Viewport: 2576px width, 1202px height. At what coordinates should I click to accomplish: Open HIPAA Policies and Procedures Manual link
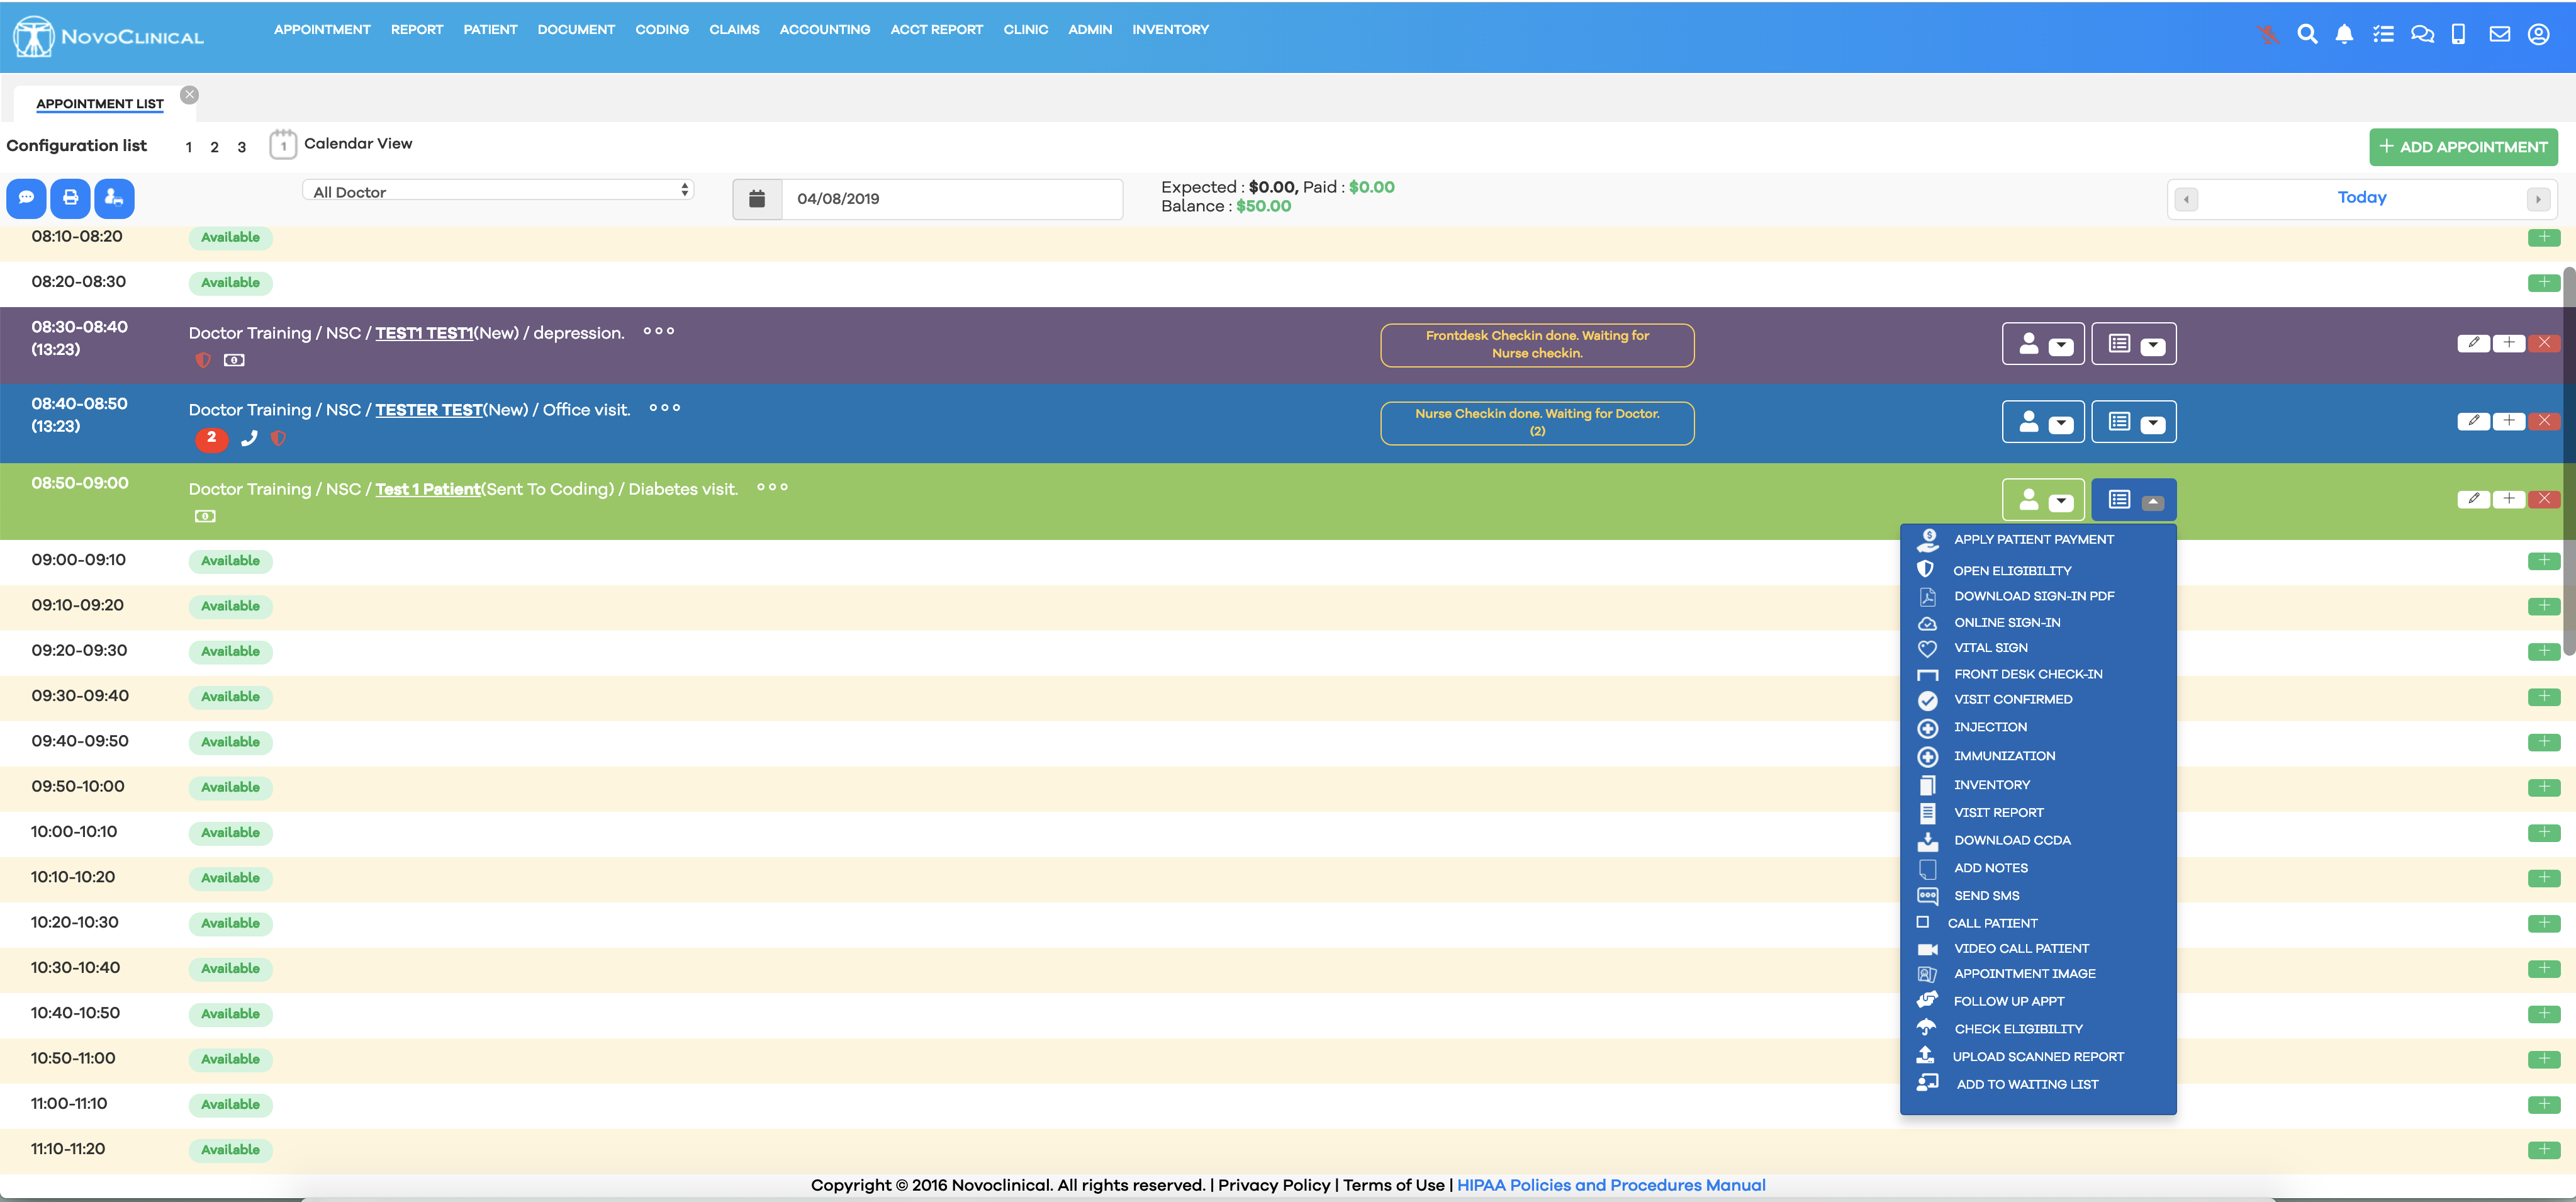point(1610,1185)
